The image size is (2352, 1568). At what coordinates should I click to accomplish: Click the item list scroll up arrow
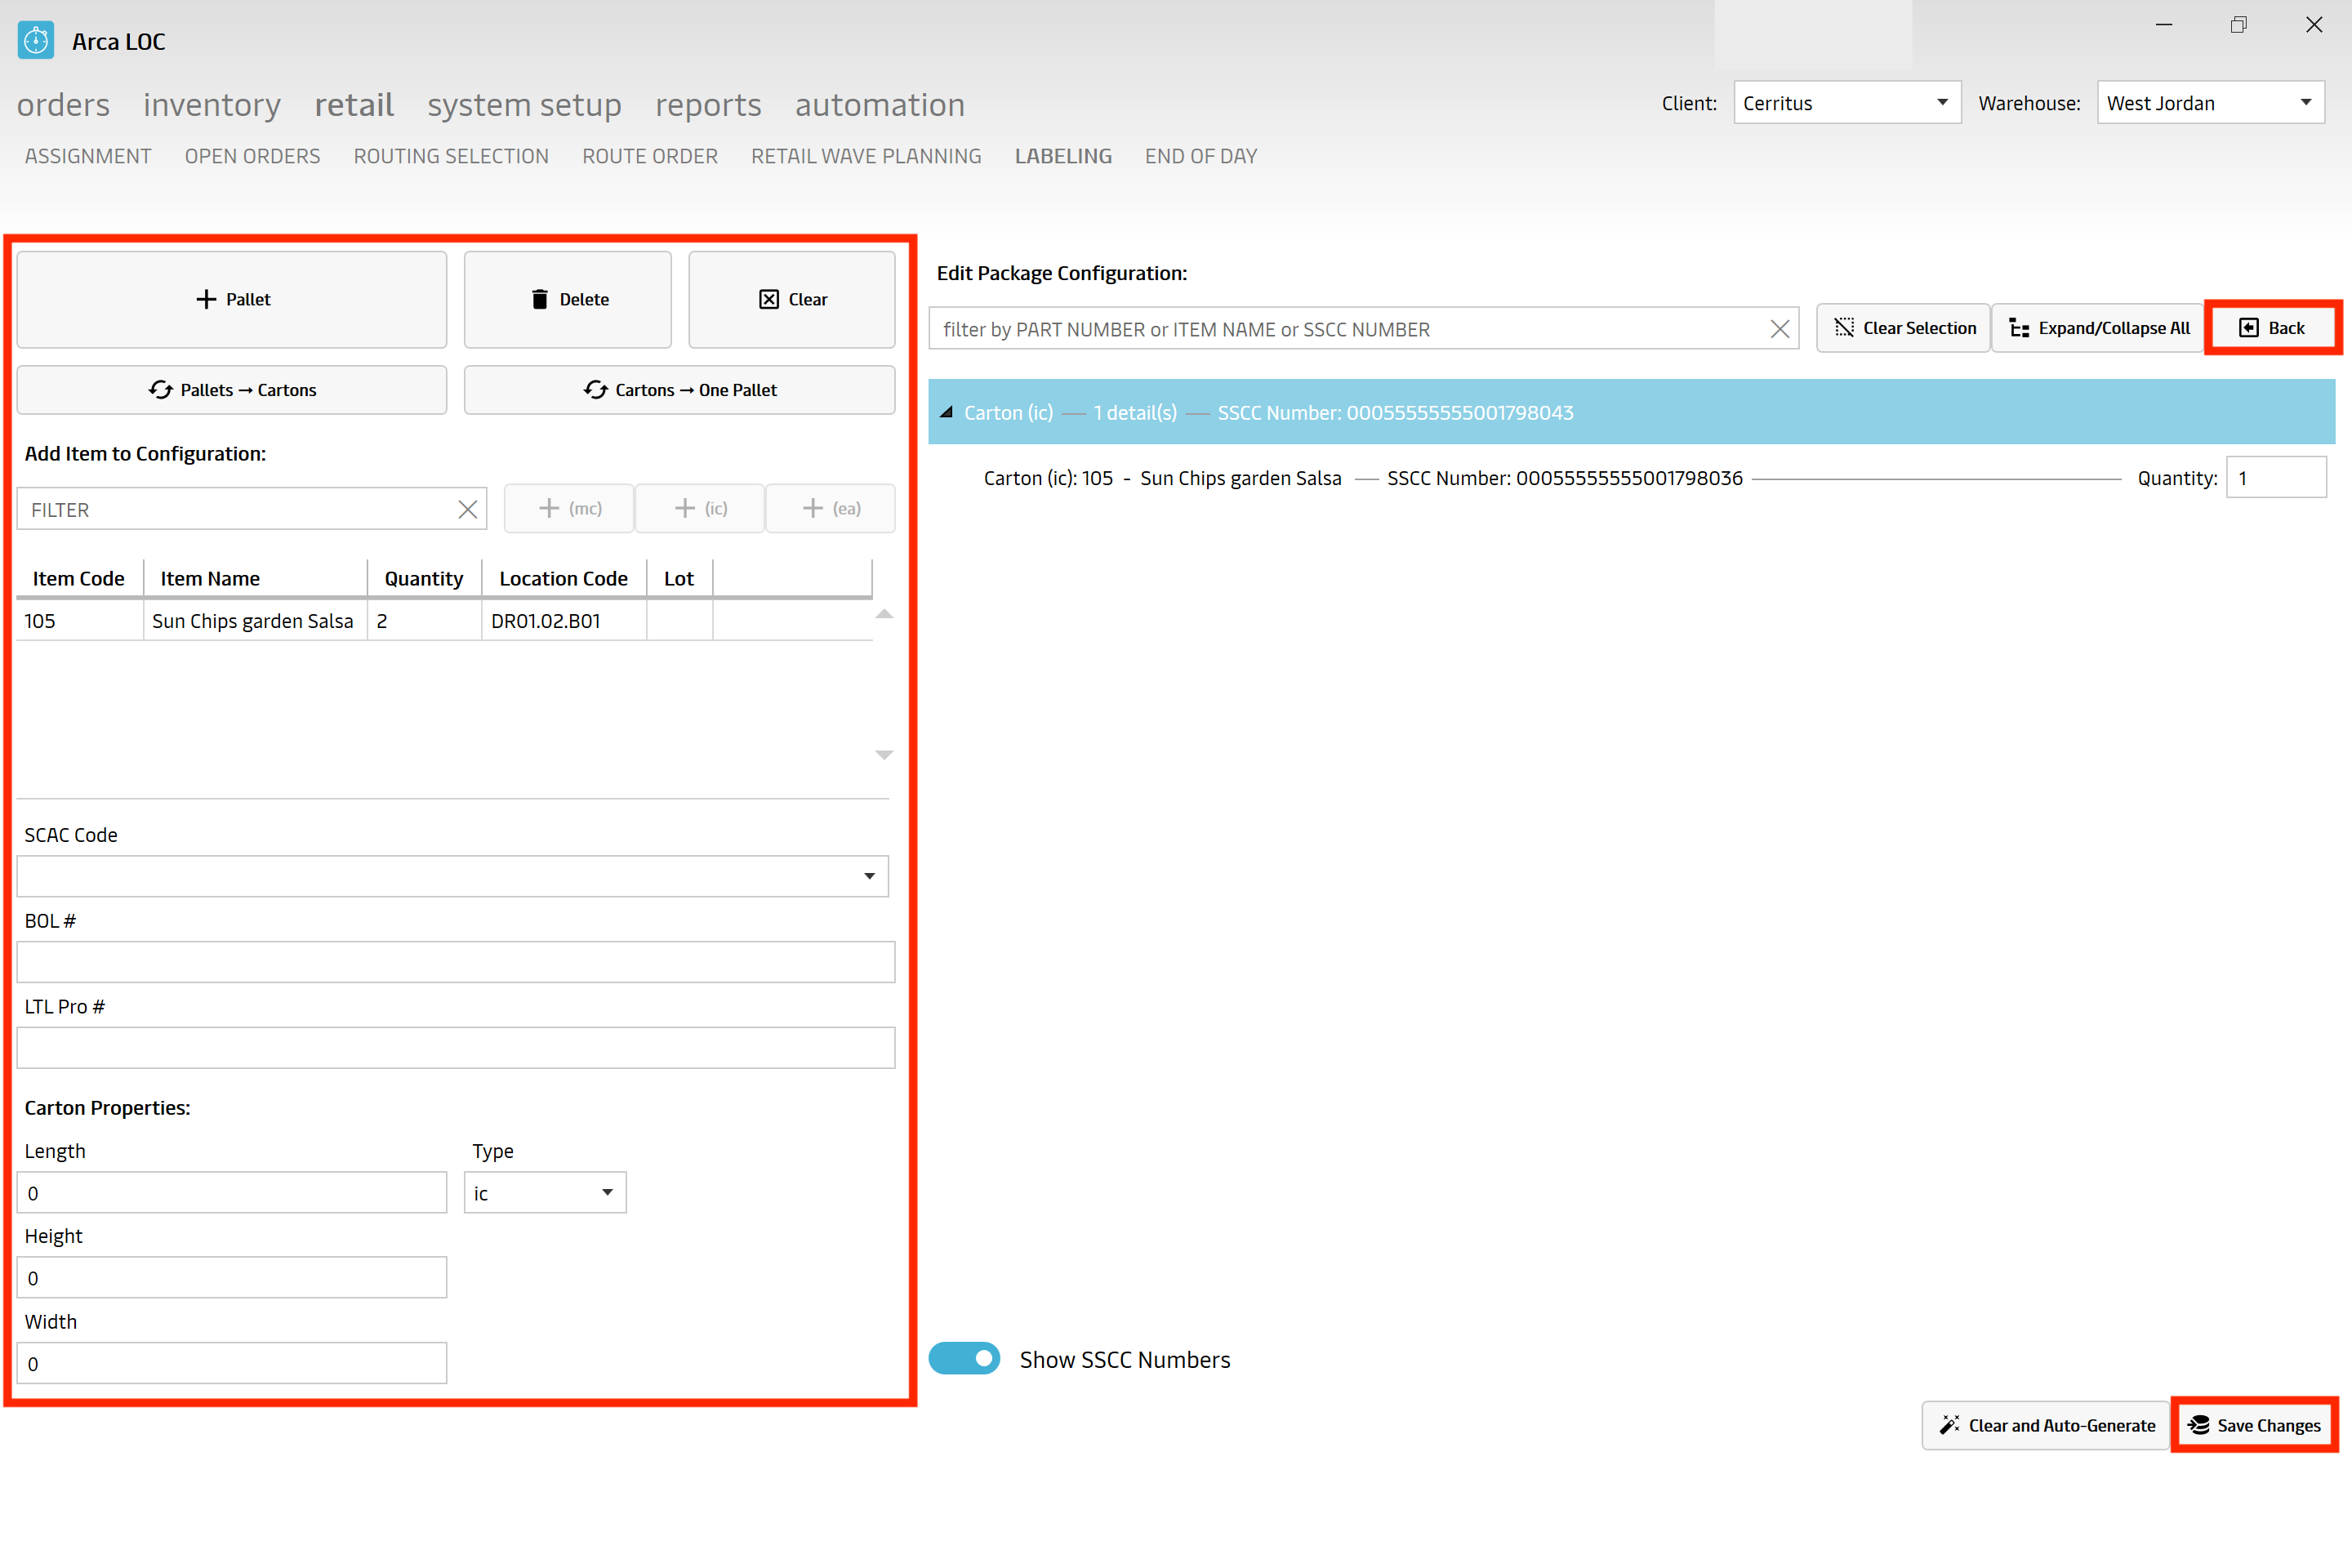[x=884, y=614]
